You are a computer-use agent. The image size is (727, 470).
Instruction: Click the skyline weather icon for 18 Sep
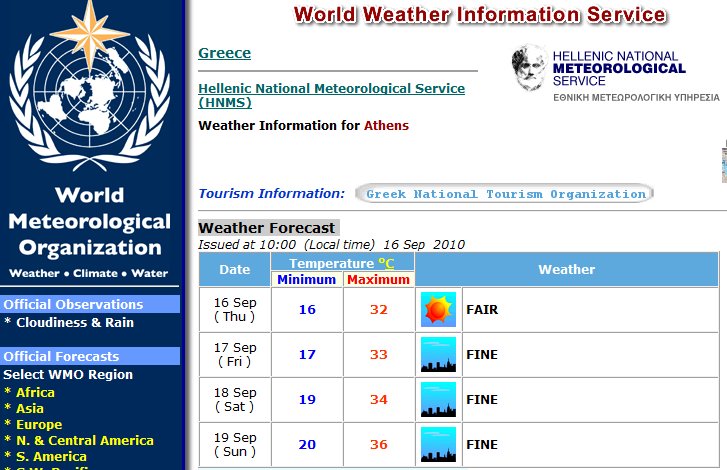(438, 400)
